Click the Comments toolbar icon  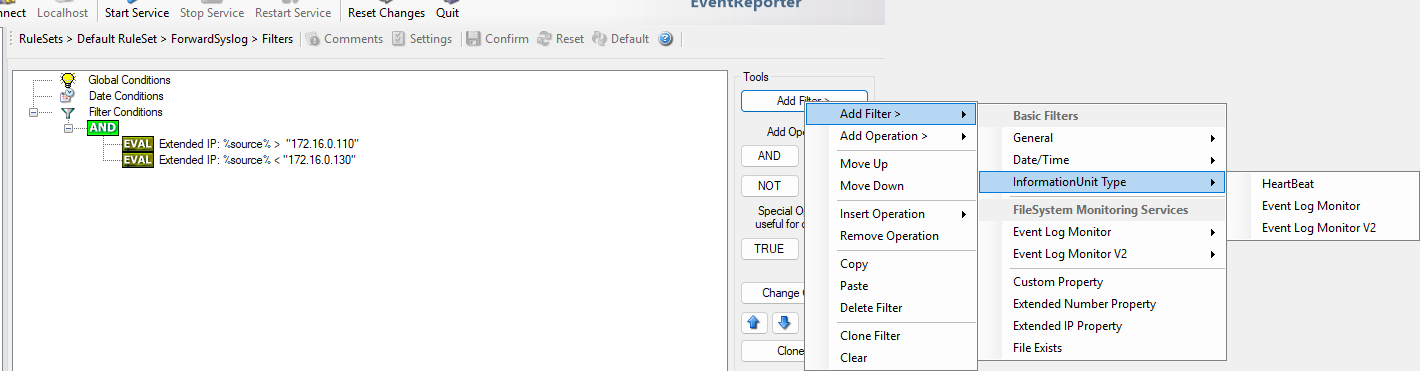point(313,39)
